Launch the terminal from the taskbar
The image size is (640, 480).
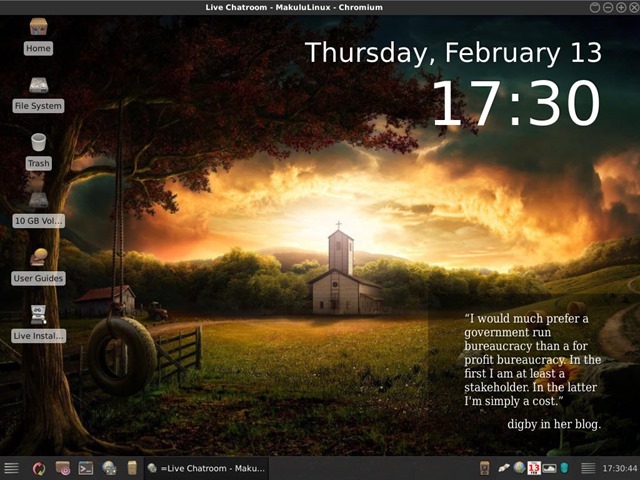click(x=86, y=468)
